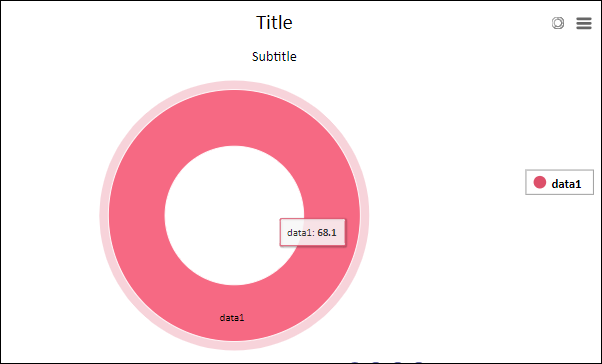This screenshot has height=364, width=602.
Task: Click the data1 label inside the donut slice
Action: (x=232, y=318)
